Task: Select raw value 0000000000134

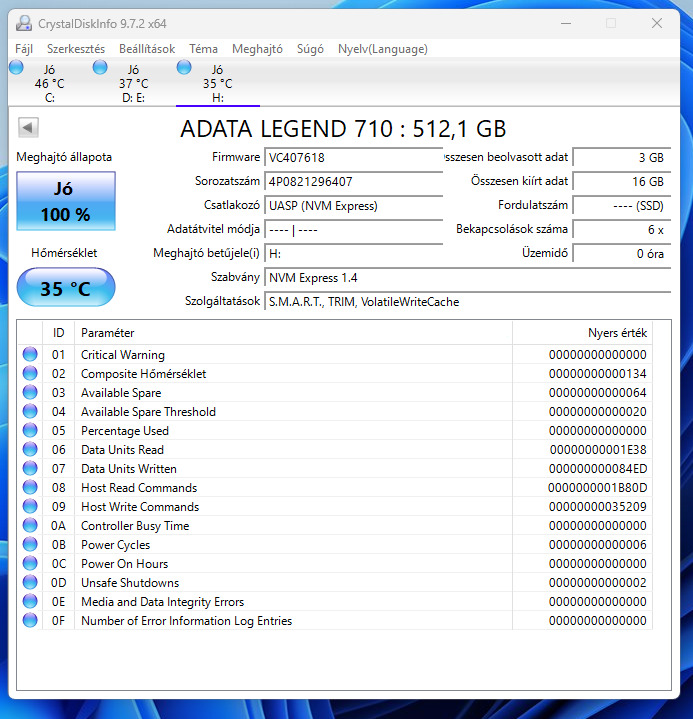Action: (598, 373)
